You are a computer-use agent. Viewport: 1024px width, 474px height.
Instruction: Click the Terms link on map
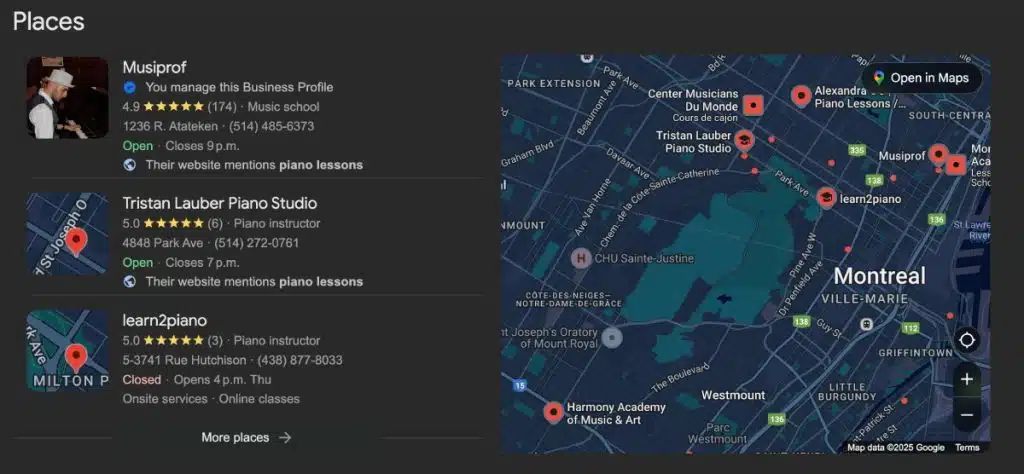coord(967,447)
